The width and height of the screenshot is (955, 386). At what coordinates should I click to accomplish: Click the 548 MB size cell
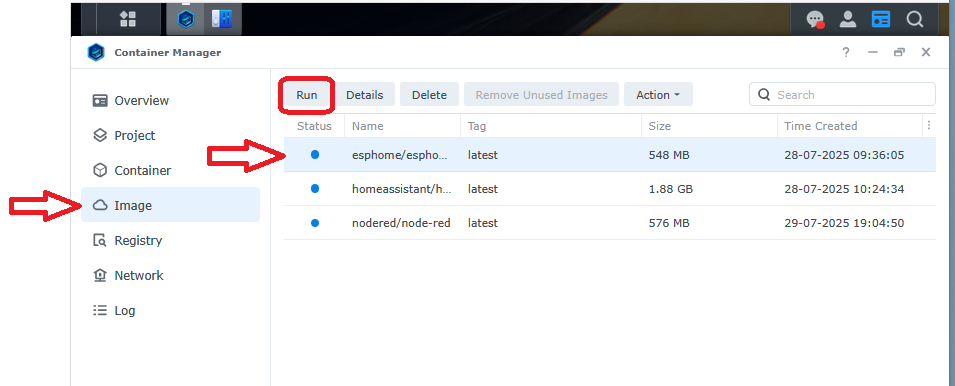[669, 155]
